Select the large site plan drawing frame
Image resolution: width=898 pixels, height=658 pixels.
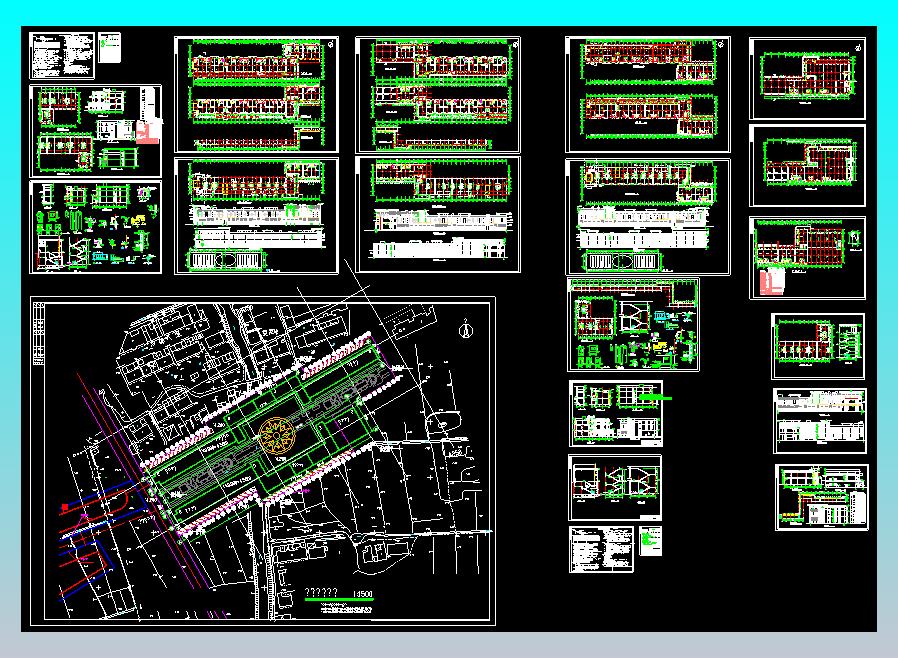pos(263,461)
